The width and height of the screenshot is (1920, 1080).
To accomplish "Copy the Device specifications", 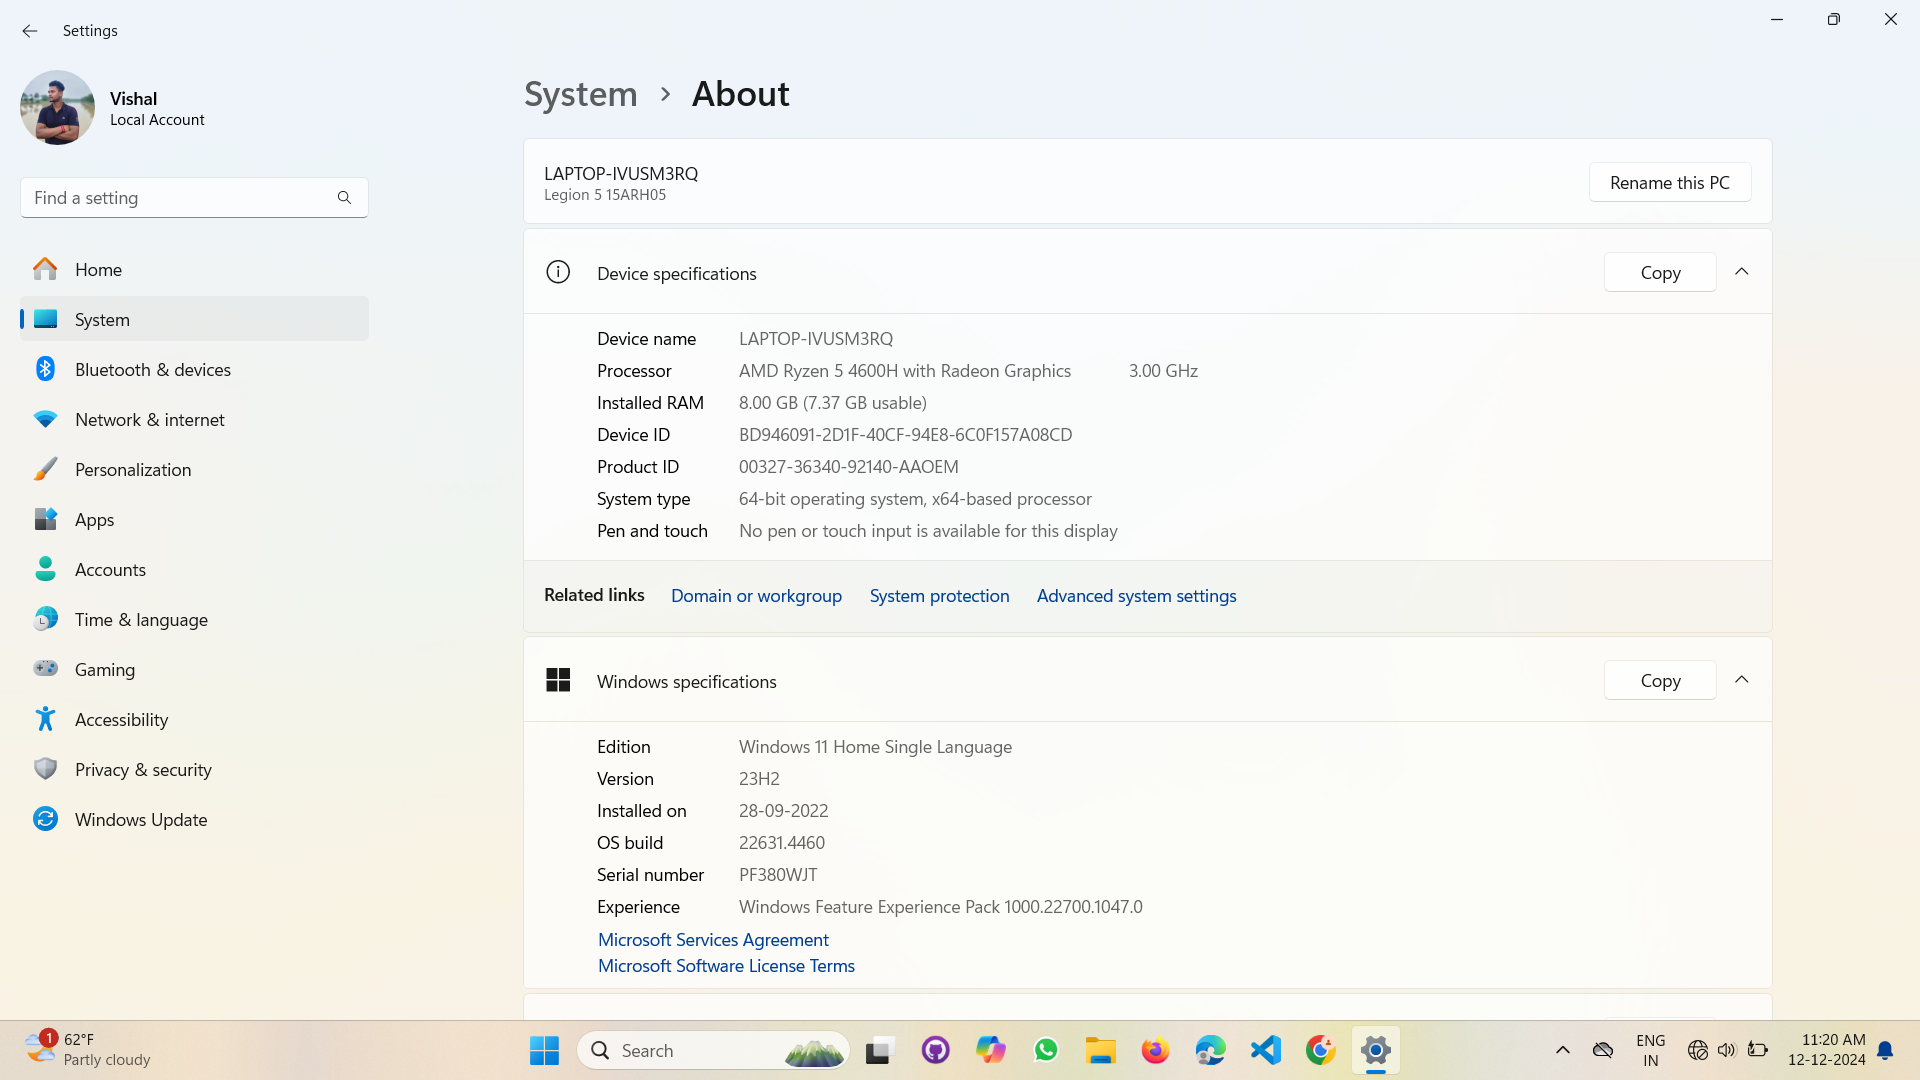I will click(1660, 273).
